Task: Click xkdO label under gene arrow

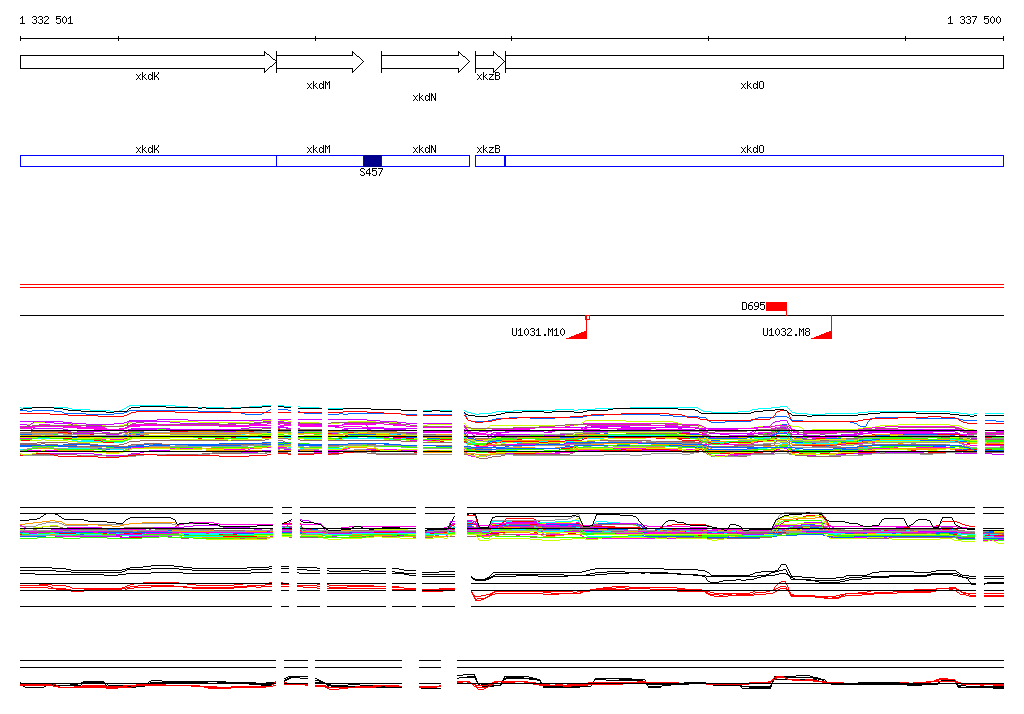Action: 752,86
